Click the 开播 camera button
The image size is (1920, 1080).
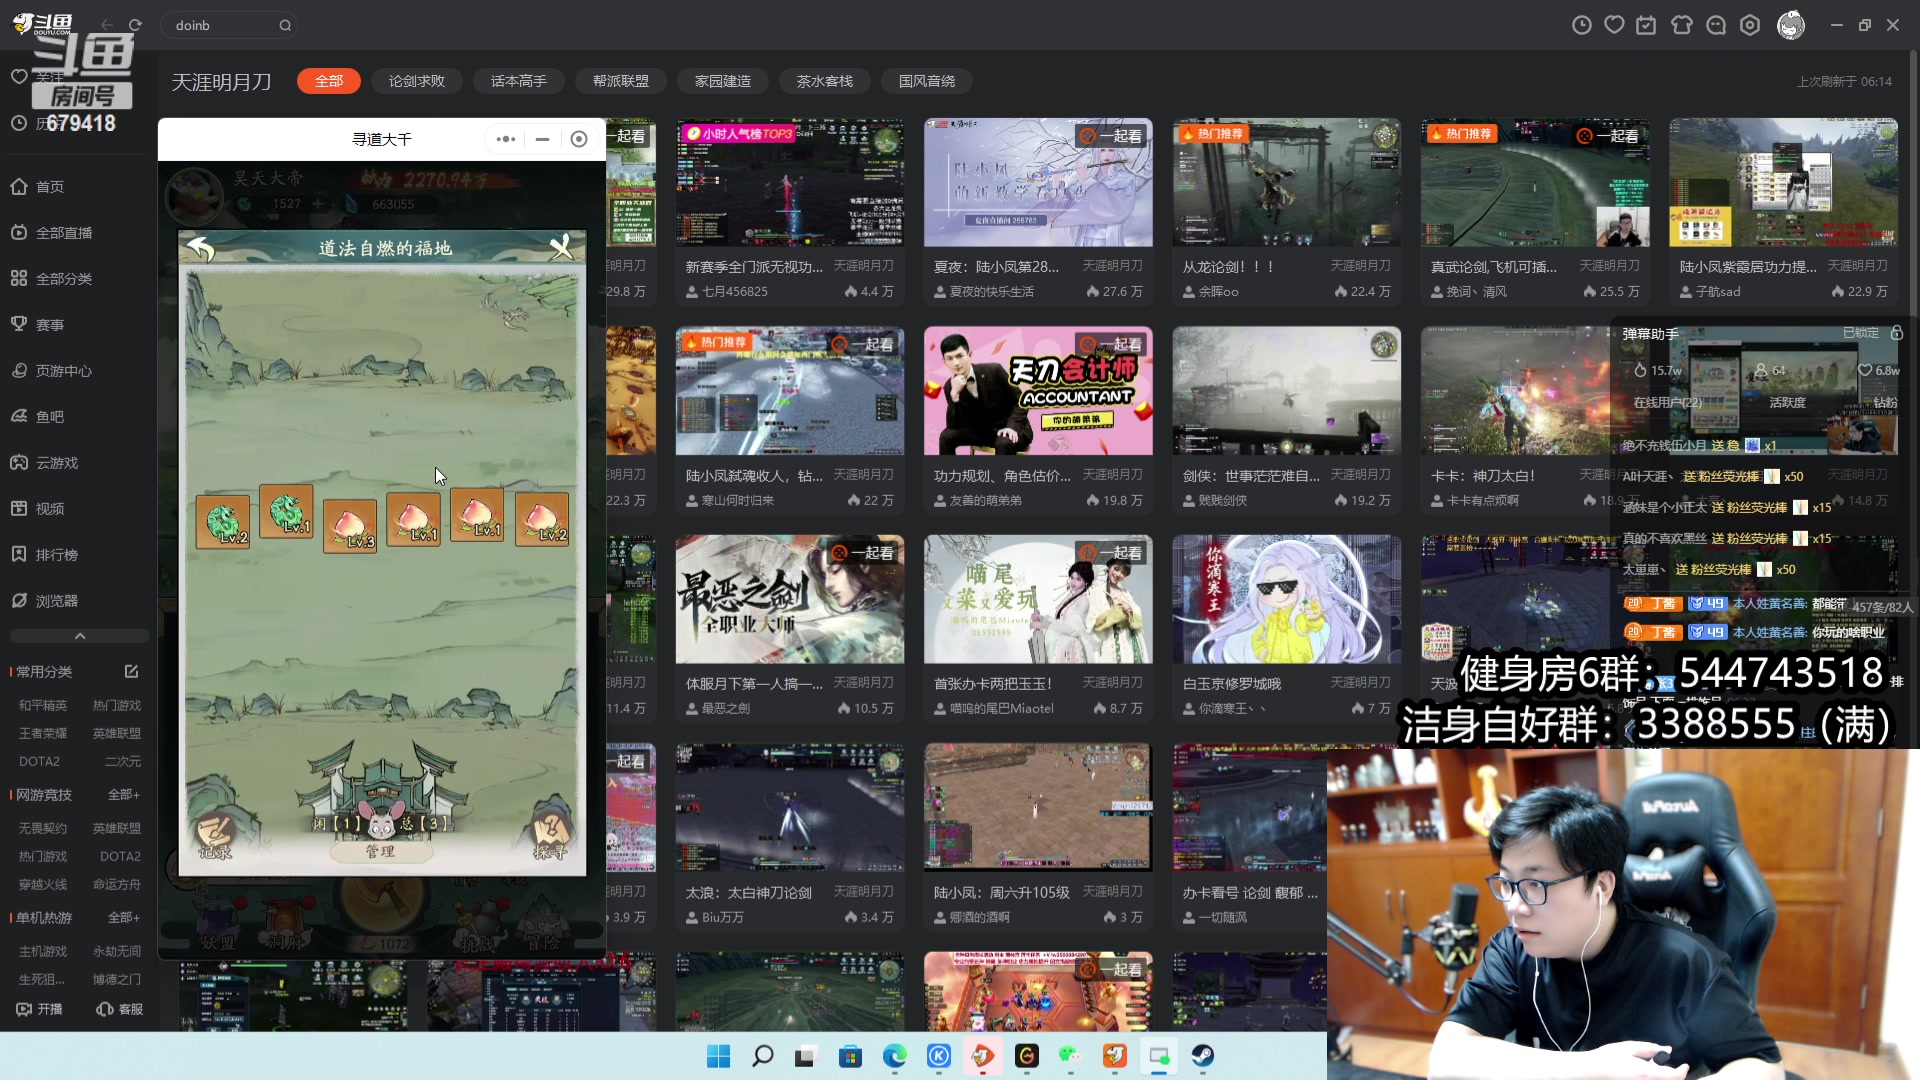click(x=39, y=1009)
